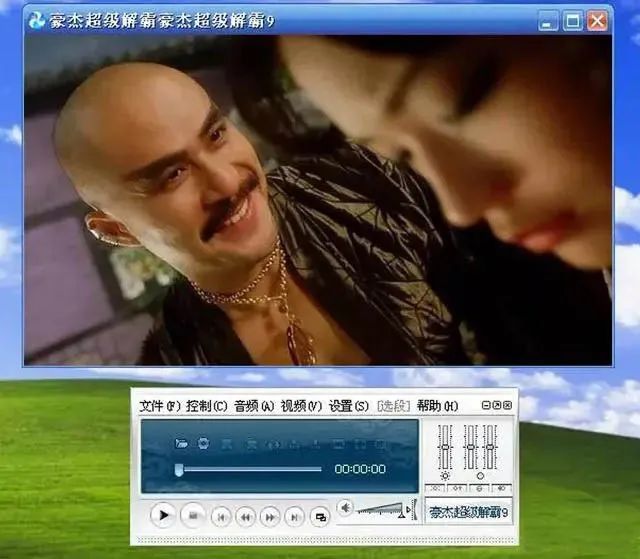Click the 00:00:00 time display
The width and height of the screenshot is (640, 559).
[360, 469]
